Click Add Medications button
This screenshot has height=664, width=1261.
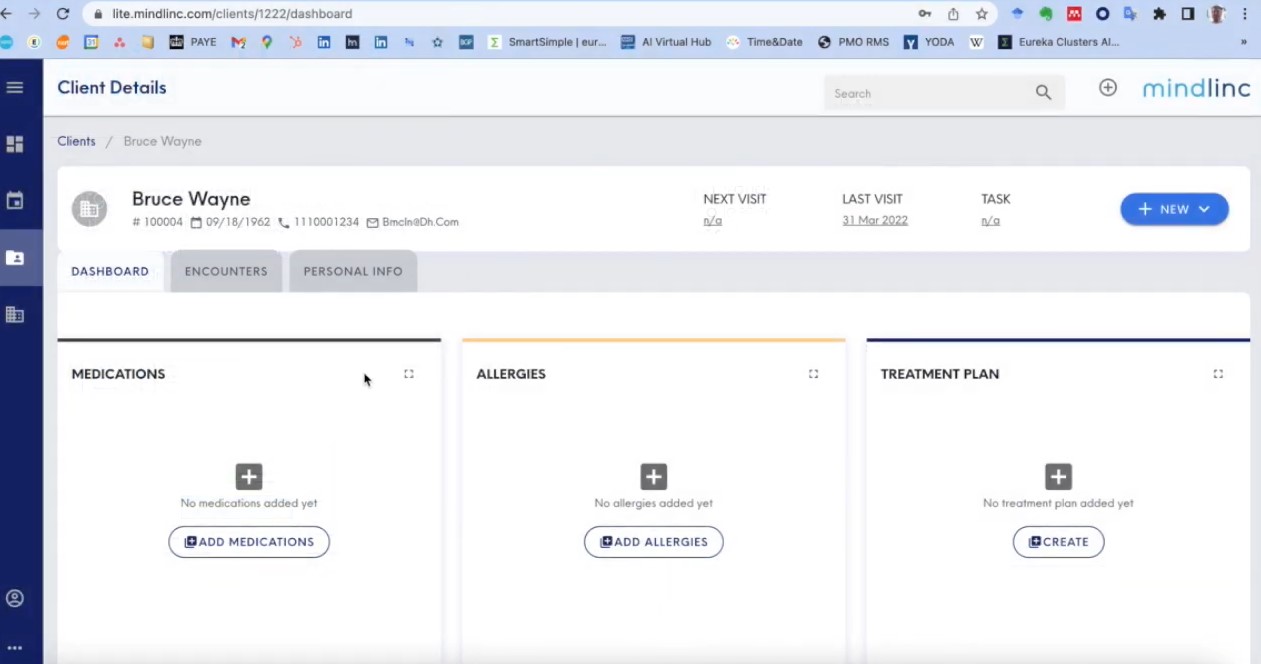(248, 541)
